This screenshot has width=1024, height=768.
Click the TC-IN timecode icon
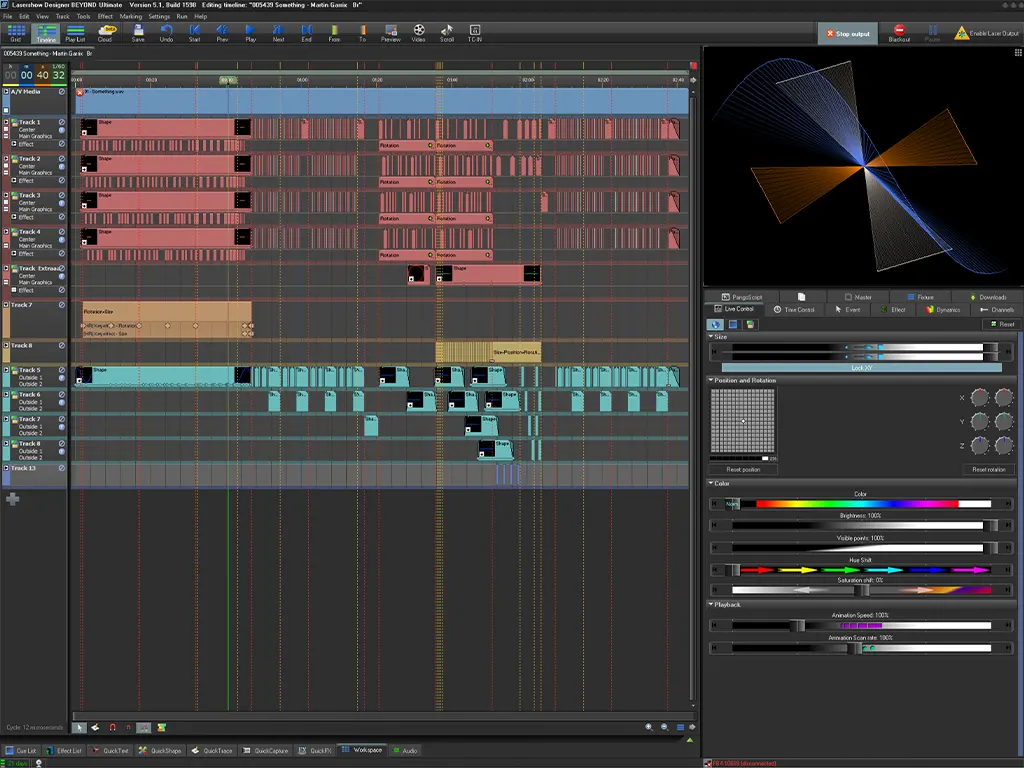[475, 33]
